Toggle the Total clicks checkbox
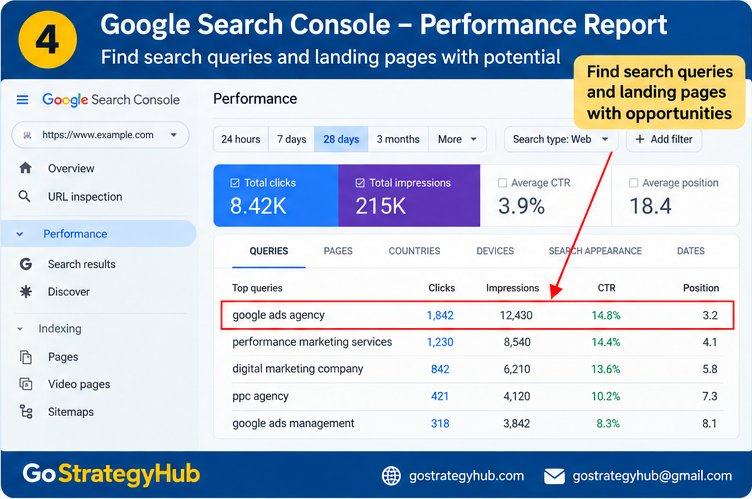Screen dimensions: 752x499 point(235,183)
